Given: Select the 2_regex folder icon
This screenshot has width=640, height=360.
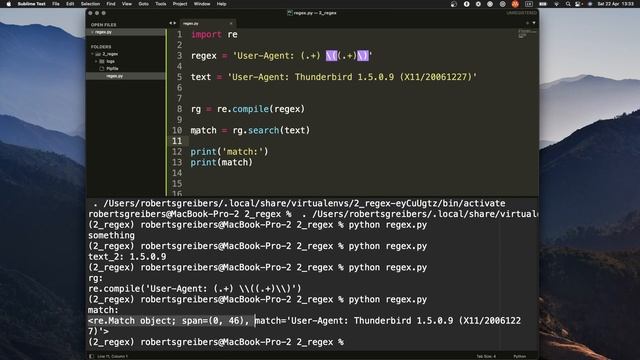Looking at the screenshot, I should [98, 54].
